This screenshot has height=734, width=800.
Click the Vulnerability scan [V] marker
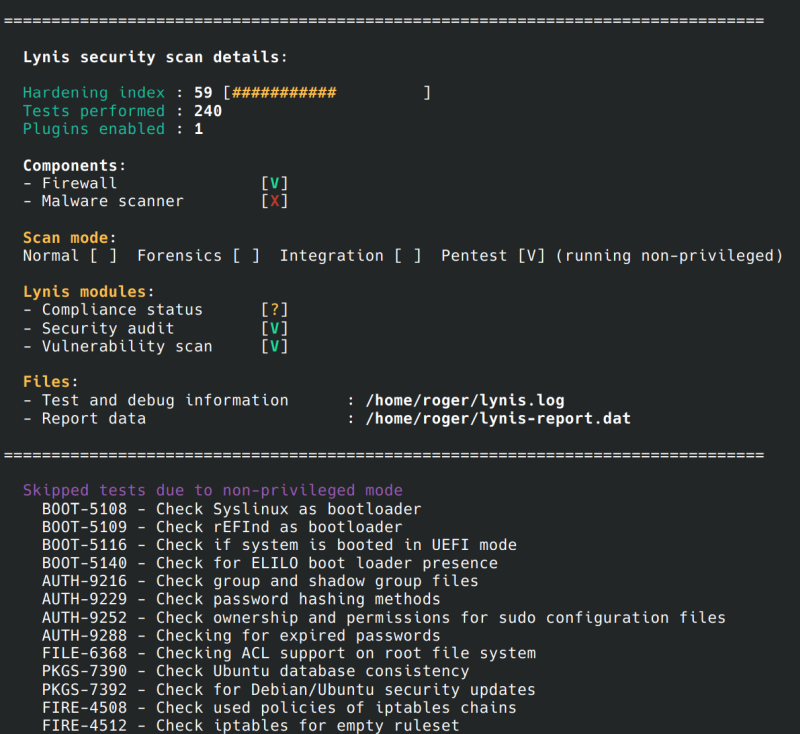coord(274,346)
